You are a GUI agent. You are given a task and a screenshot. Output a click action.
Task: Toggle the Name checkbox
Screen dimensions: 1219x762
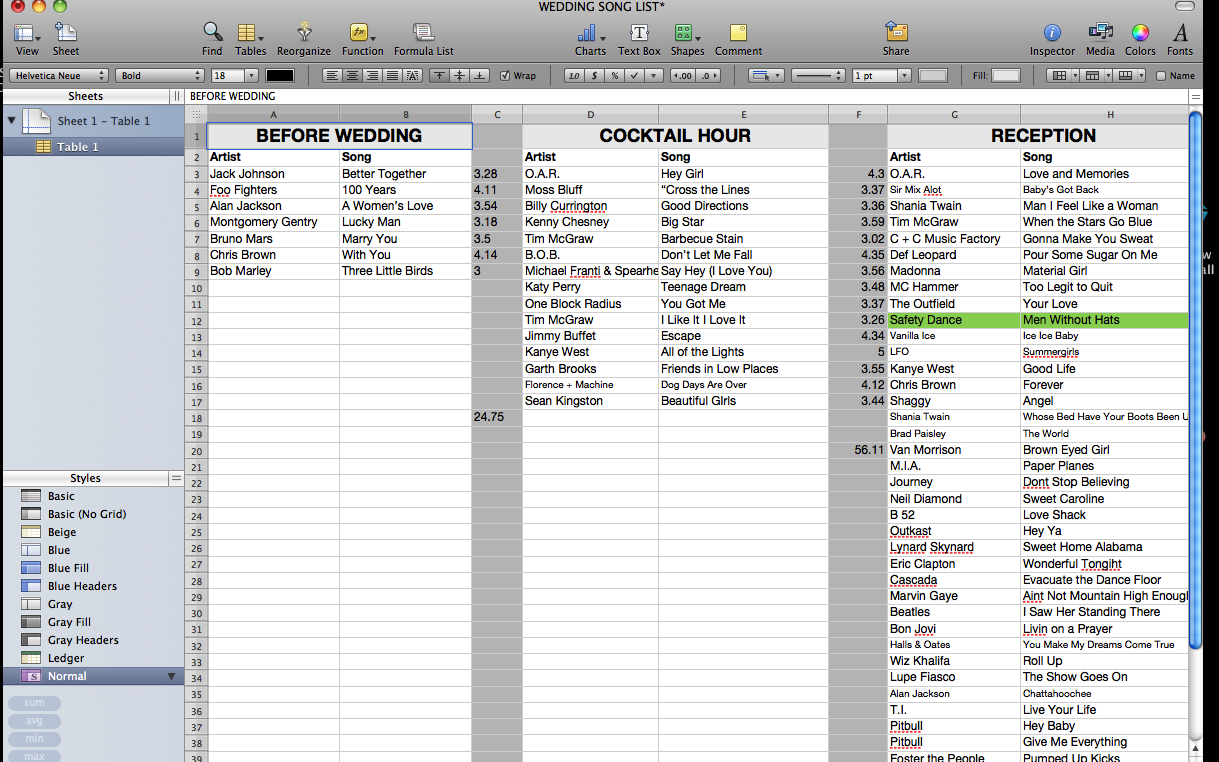(x=1161, y=76)
